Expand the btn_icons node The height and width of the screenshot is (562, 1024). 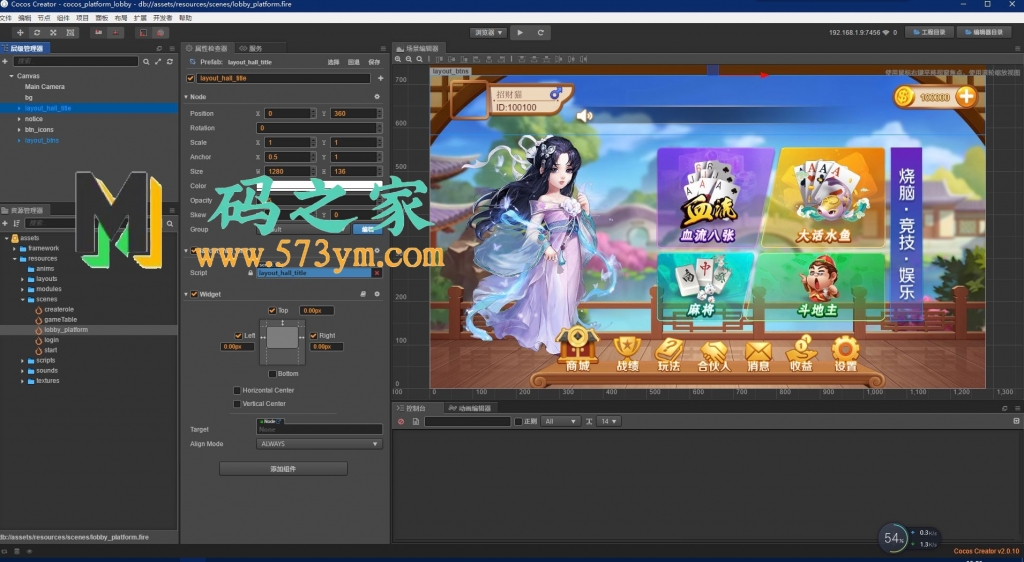tap(19, 130)
